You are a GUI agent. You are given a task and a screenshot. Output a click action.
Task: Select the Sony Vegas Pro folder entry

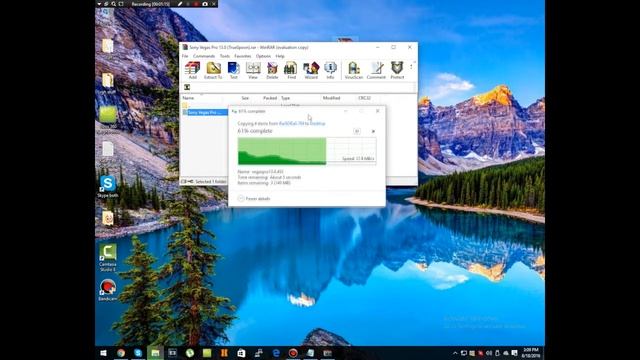click(204, 112)
